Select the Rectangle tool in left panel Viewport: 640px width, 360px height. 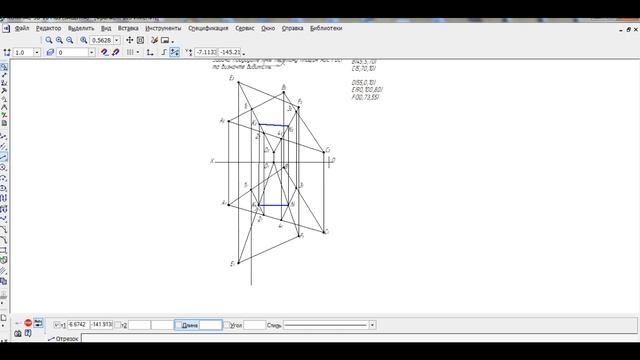pos(4,250)
